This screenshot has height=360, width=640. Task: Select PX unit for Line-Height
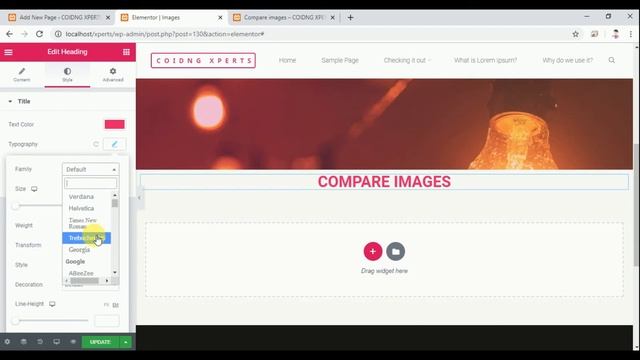[106, 305]
